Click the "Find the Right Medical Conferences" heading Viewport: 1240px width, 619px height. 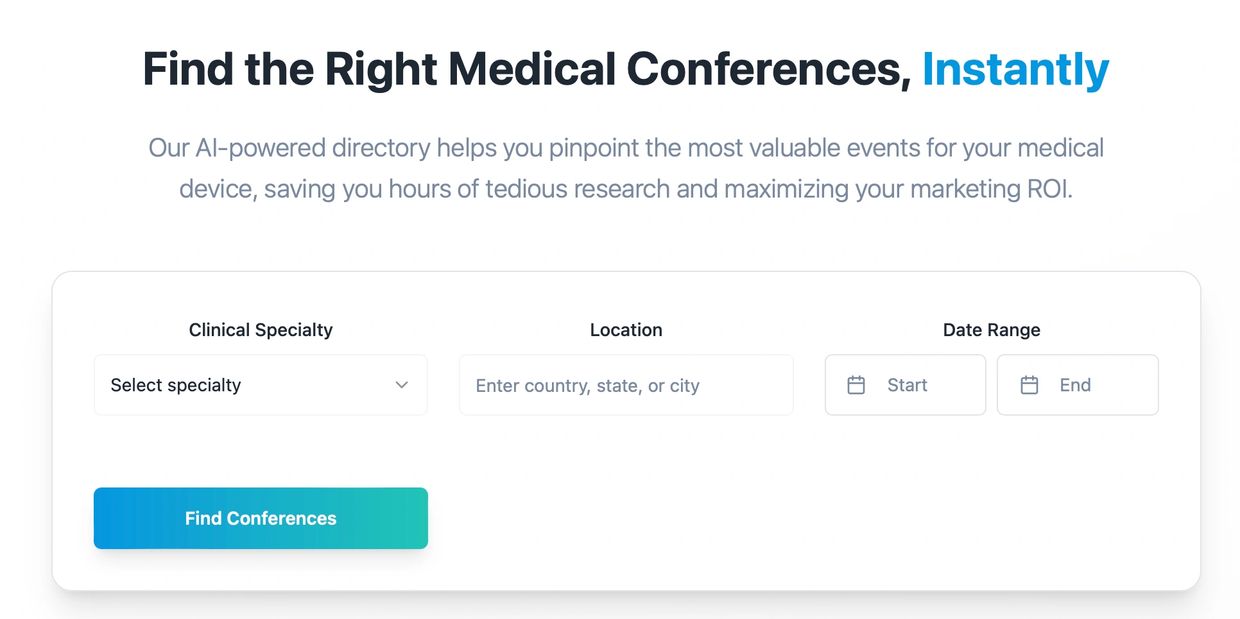click(526, 69)
